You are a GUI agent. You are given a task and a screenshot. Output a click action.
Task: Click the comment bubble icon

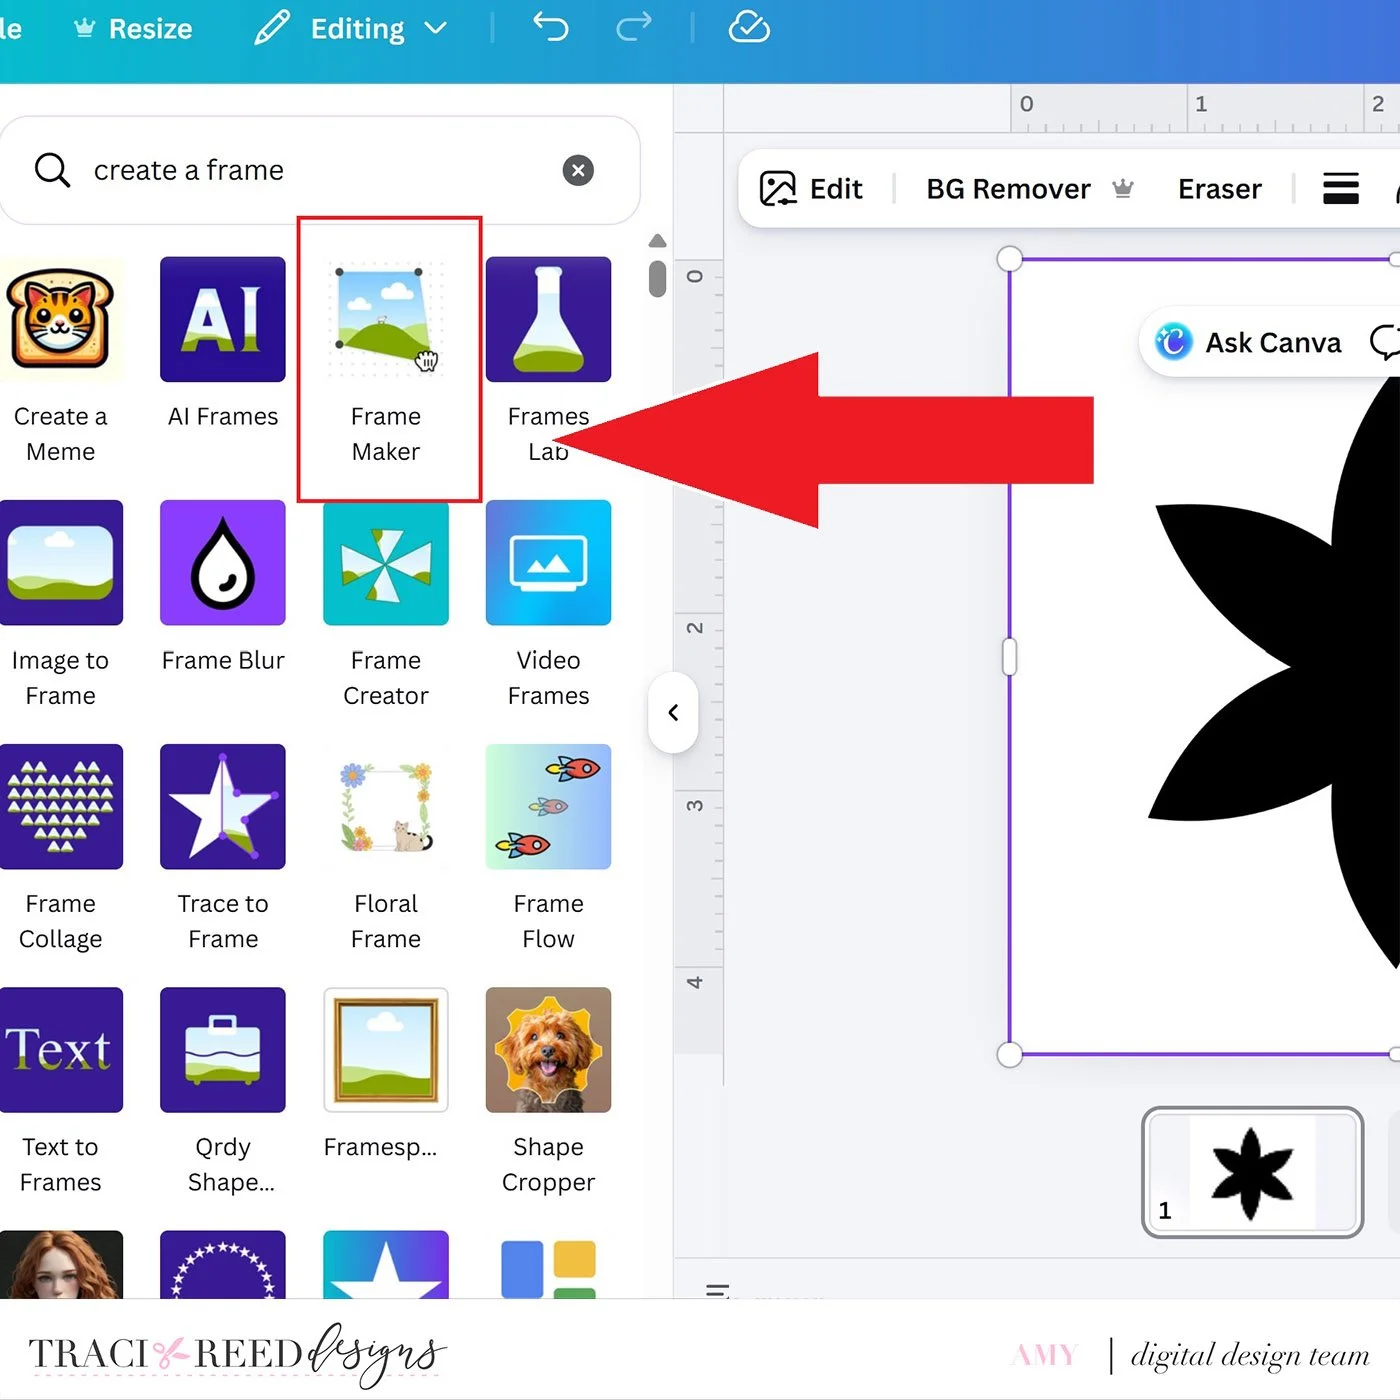coord(1385,342)
